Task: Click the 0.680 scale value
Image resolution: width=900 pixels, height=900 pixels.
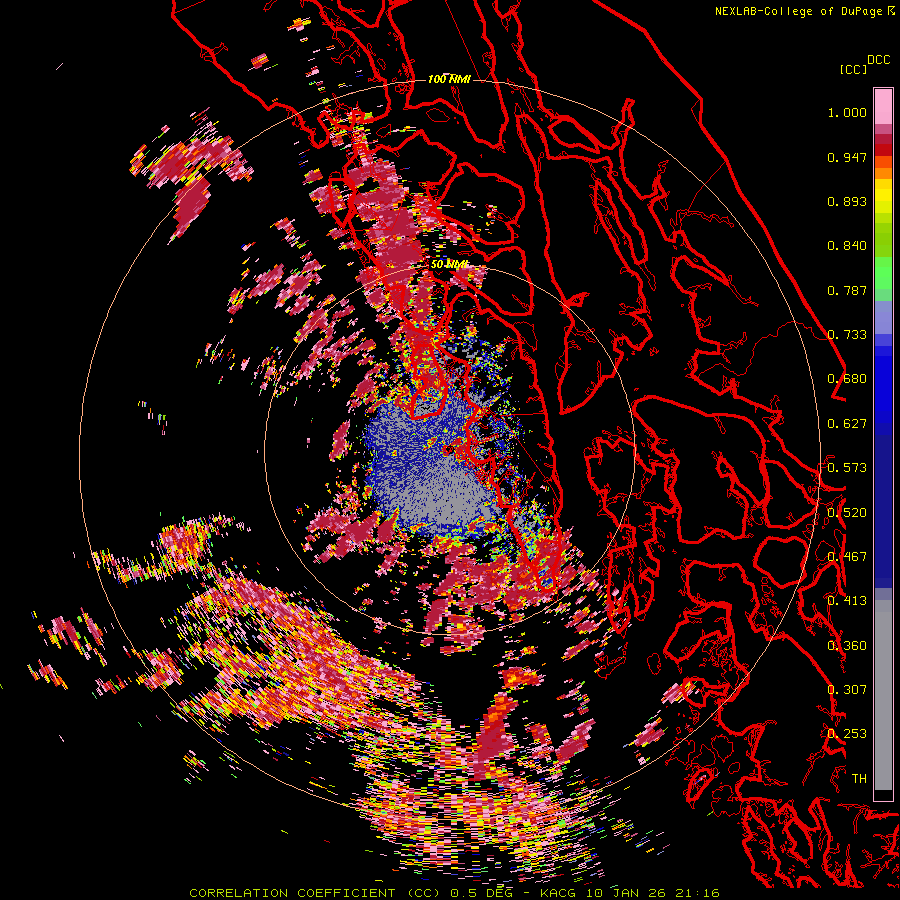Action: (x=847, y=379)
